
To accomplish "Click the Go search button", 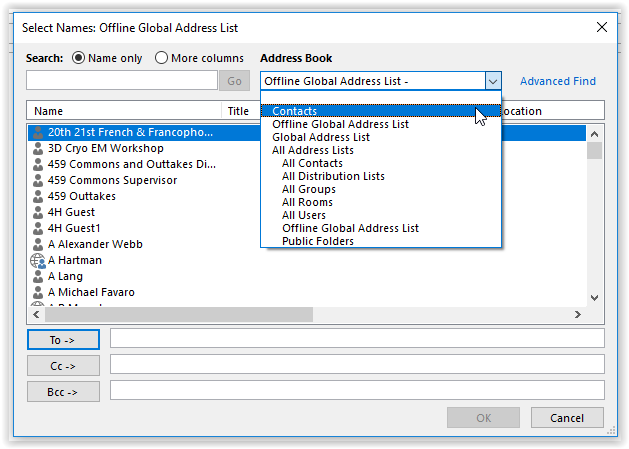I will (x=235, y=81).
